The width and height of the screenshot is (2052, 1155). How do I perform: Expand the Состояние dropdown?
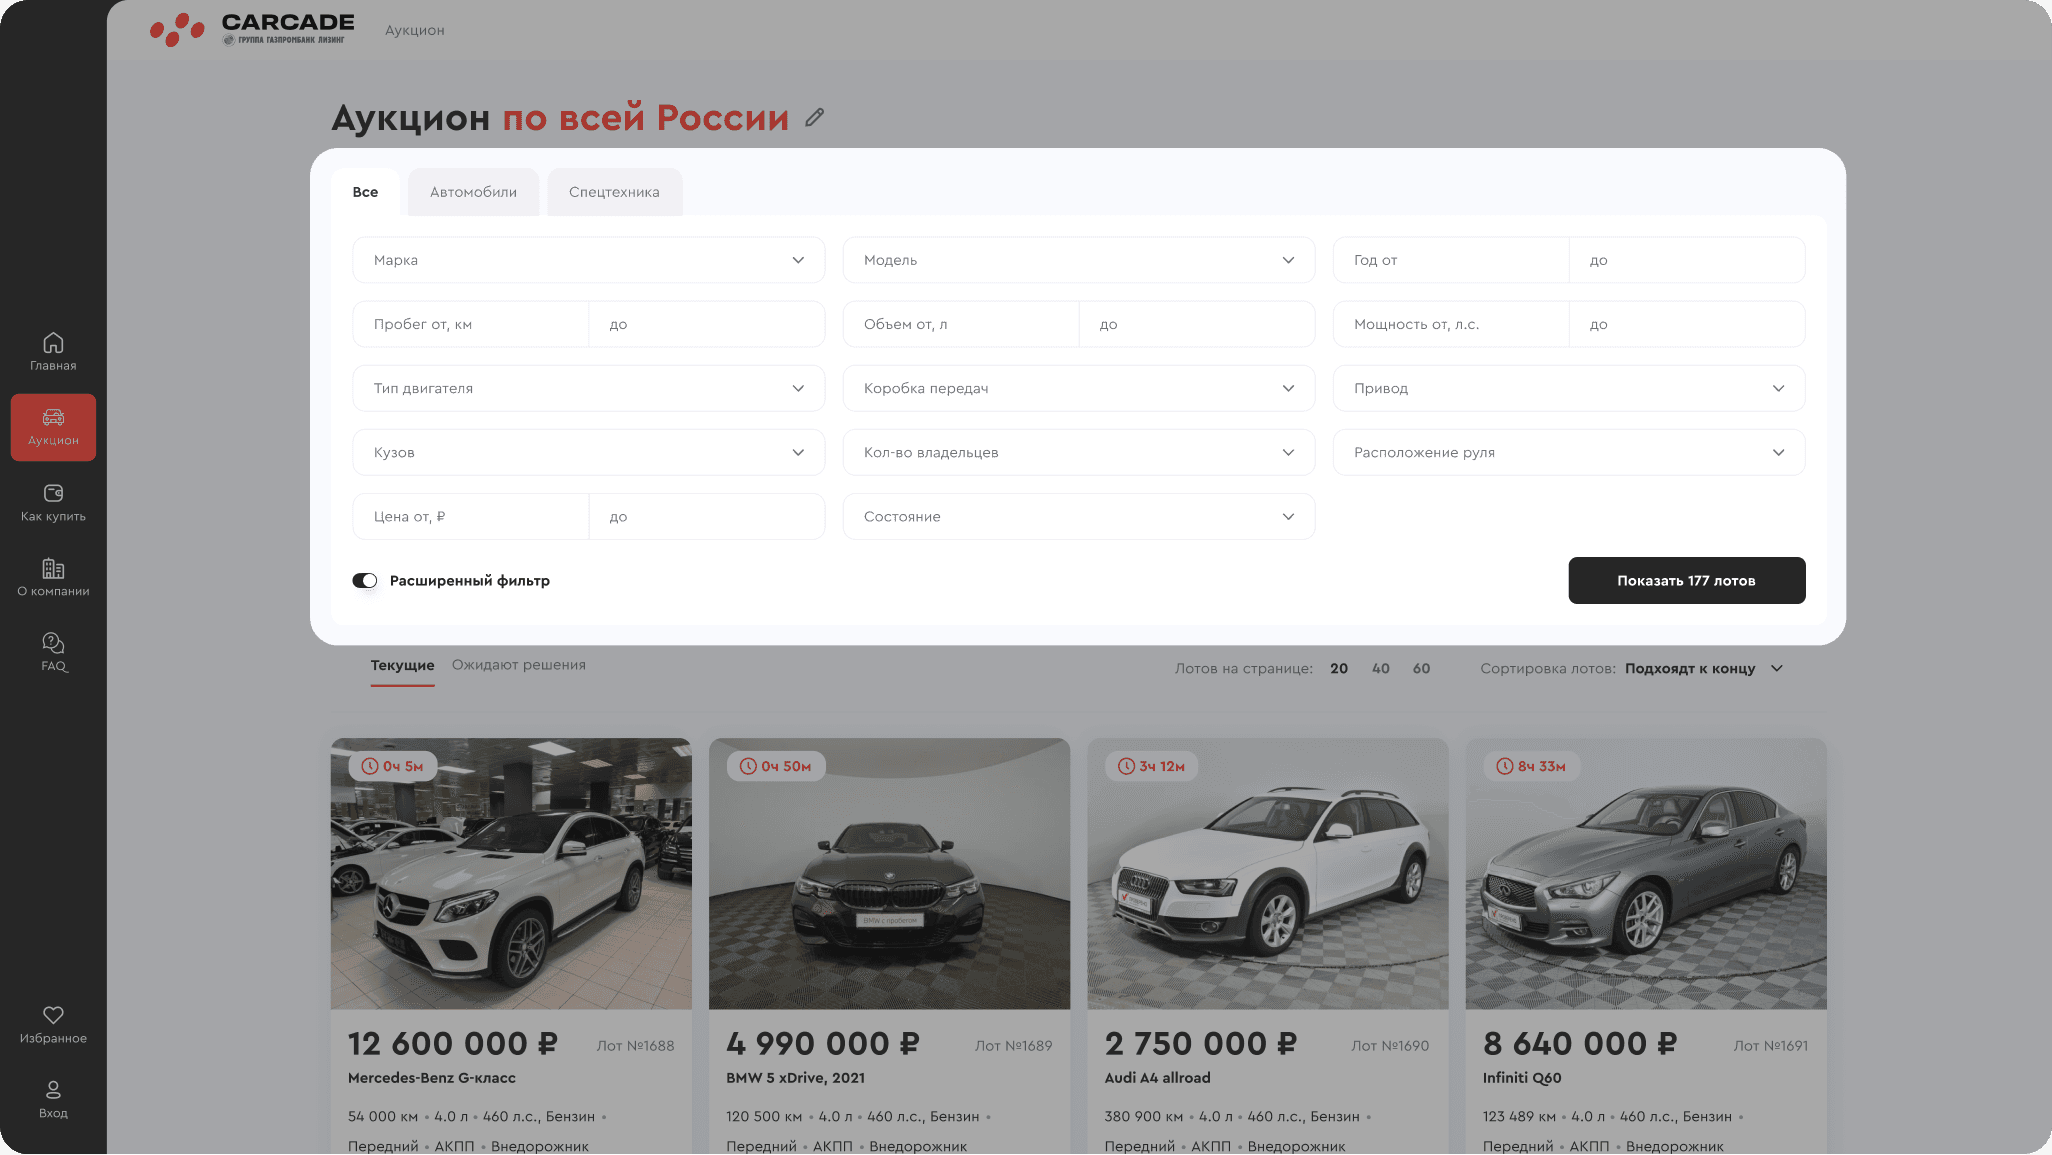pyautogui.click(x=1079, y=516)
